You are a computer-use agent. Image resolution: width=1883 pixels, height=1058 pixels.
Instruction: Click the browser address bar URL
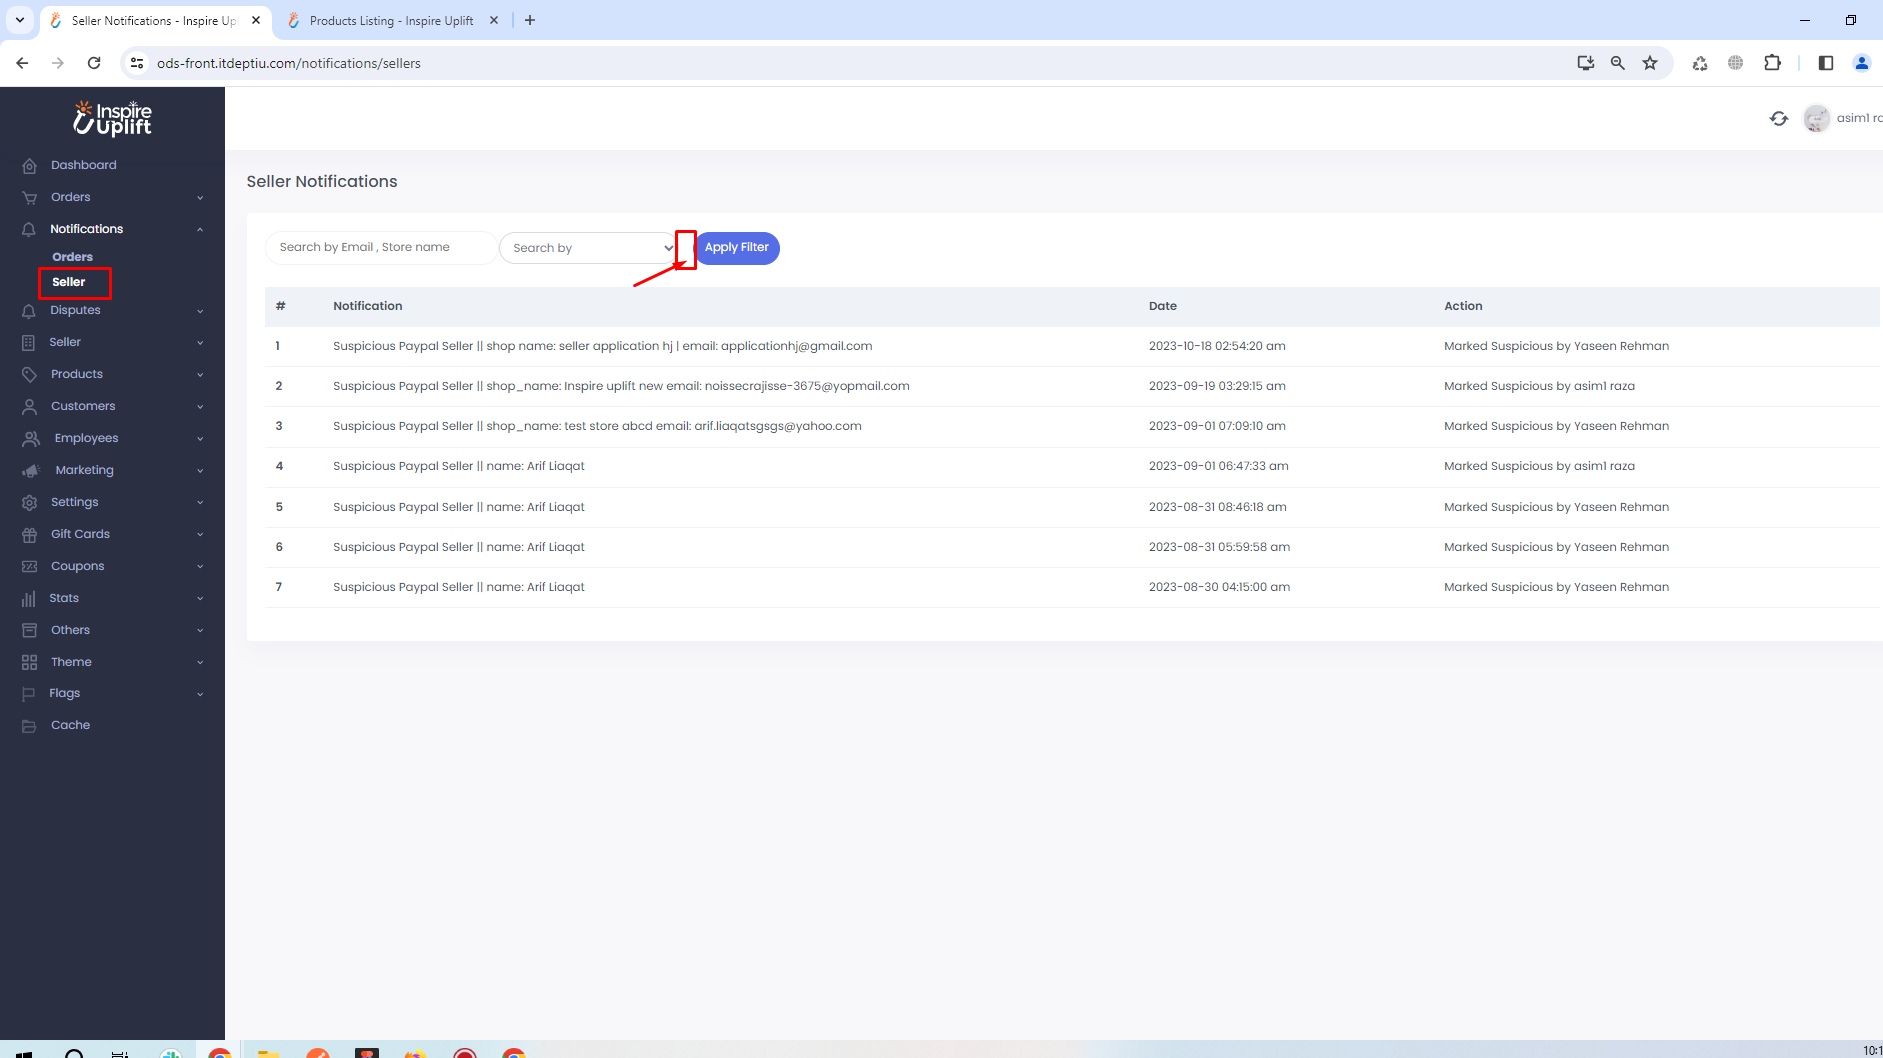coord(288,63)
